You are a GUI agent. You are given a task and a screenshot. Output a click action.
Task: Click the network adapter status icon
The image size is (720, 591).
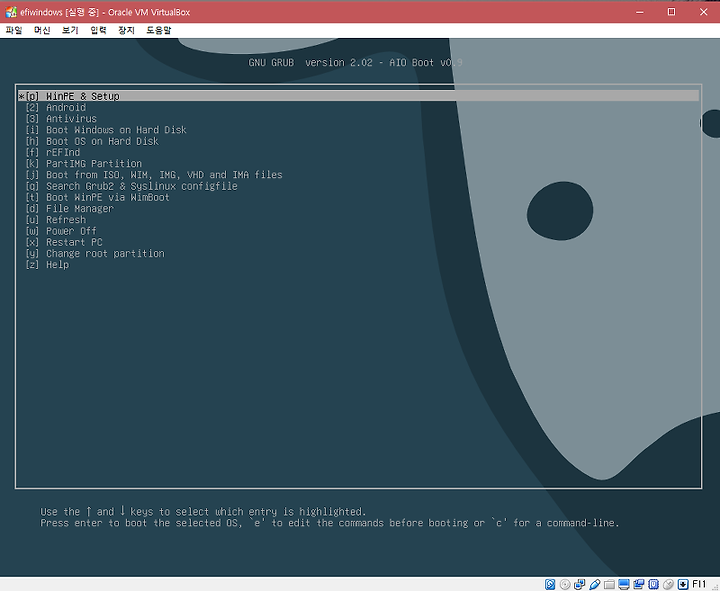coord(579,584)
